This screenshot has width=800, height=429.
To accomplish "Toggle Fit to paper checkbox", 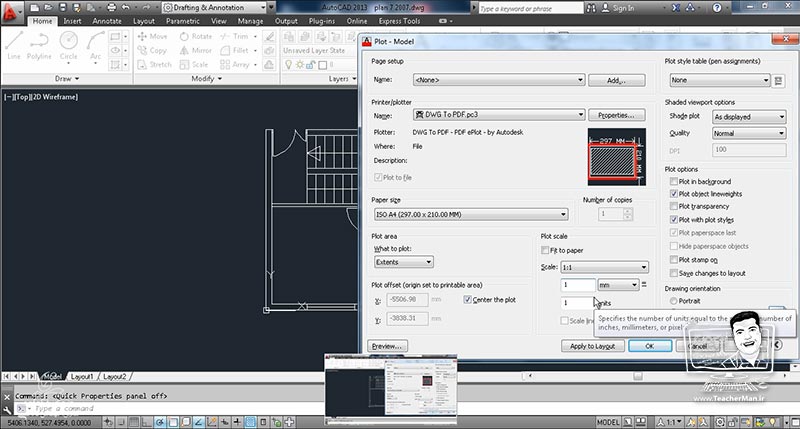I will pos(545,250).
